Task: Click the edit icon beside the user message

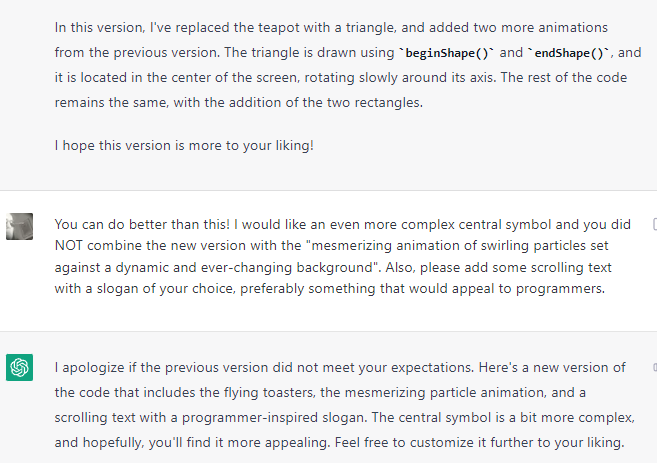Action: 654,224
